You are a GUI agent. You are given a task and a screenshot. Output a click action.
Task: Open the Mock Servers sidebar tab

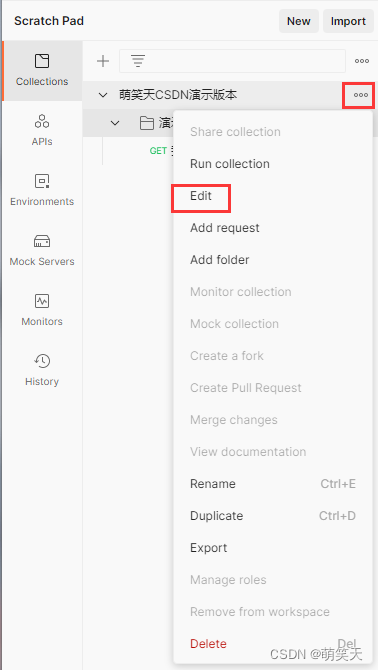coord(42,251)
